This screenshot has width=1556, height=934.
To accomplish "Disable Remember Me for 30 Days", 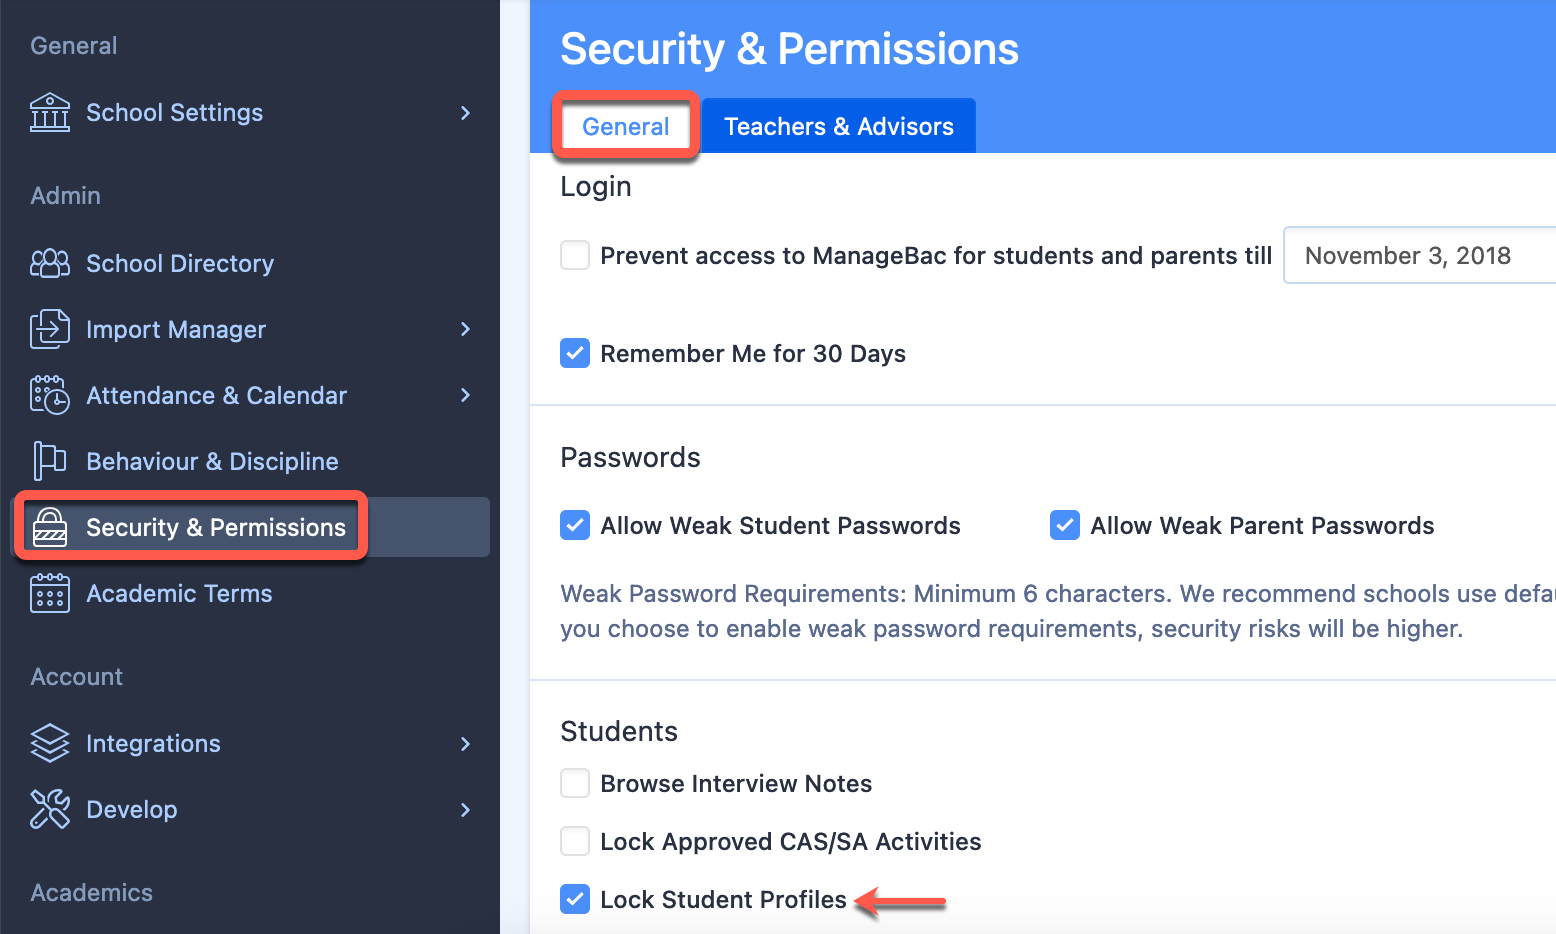I will 575,353.
